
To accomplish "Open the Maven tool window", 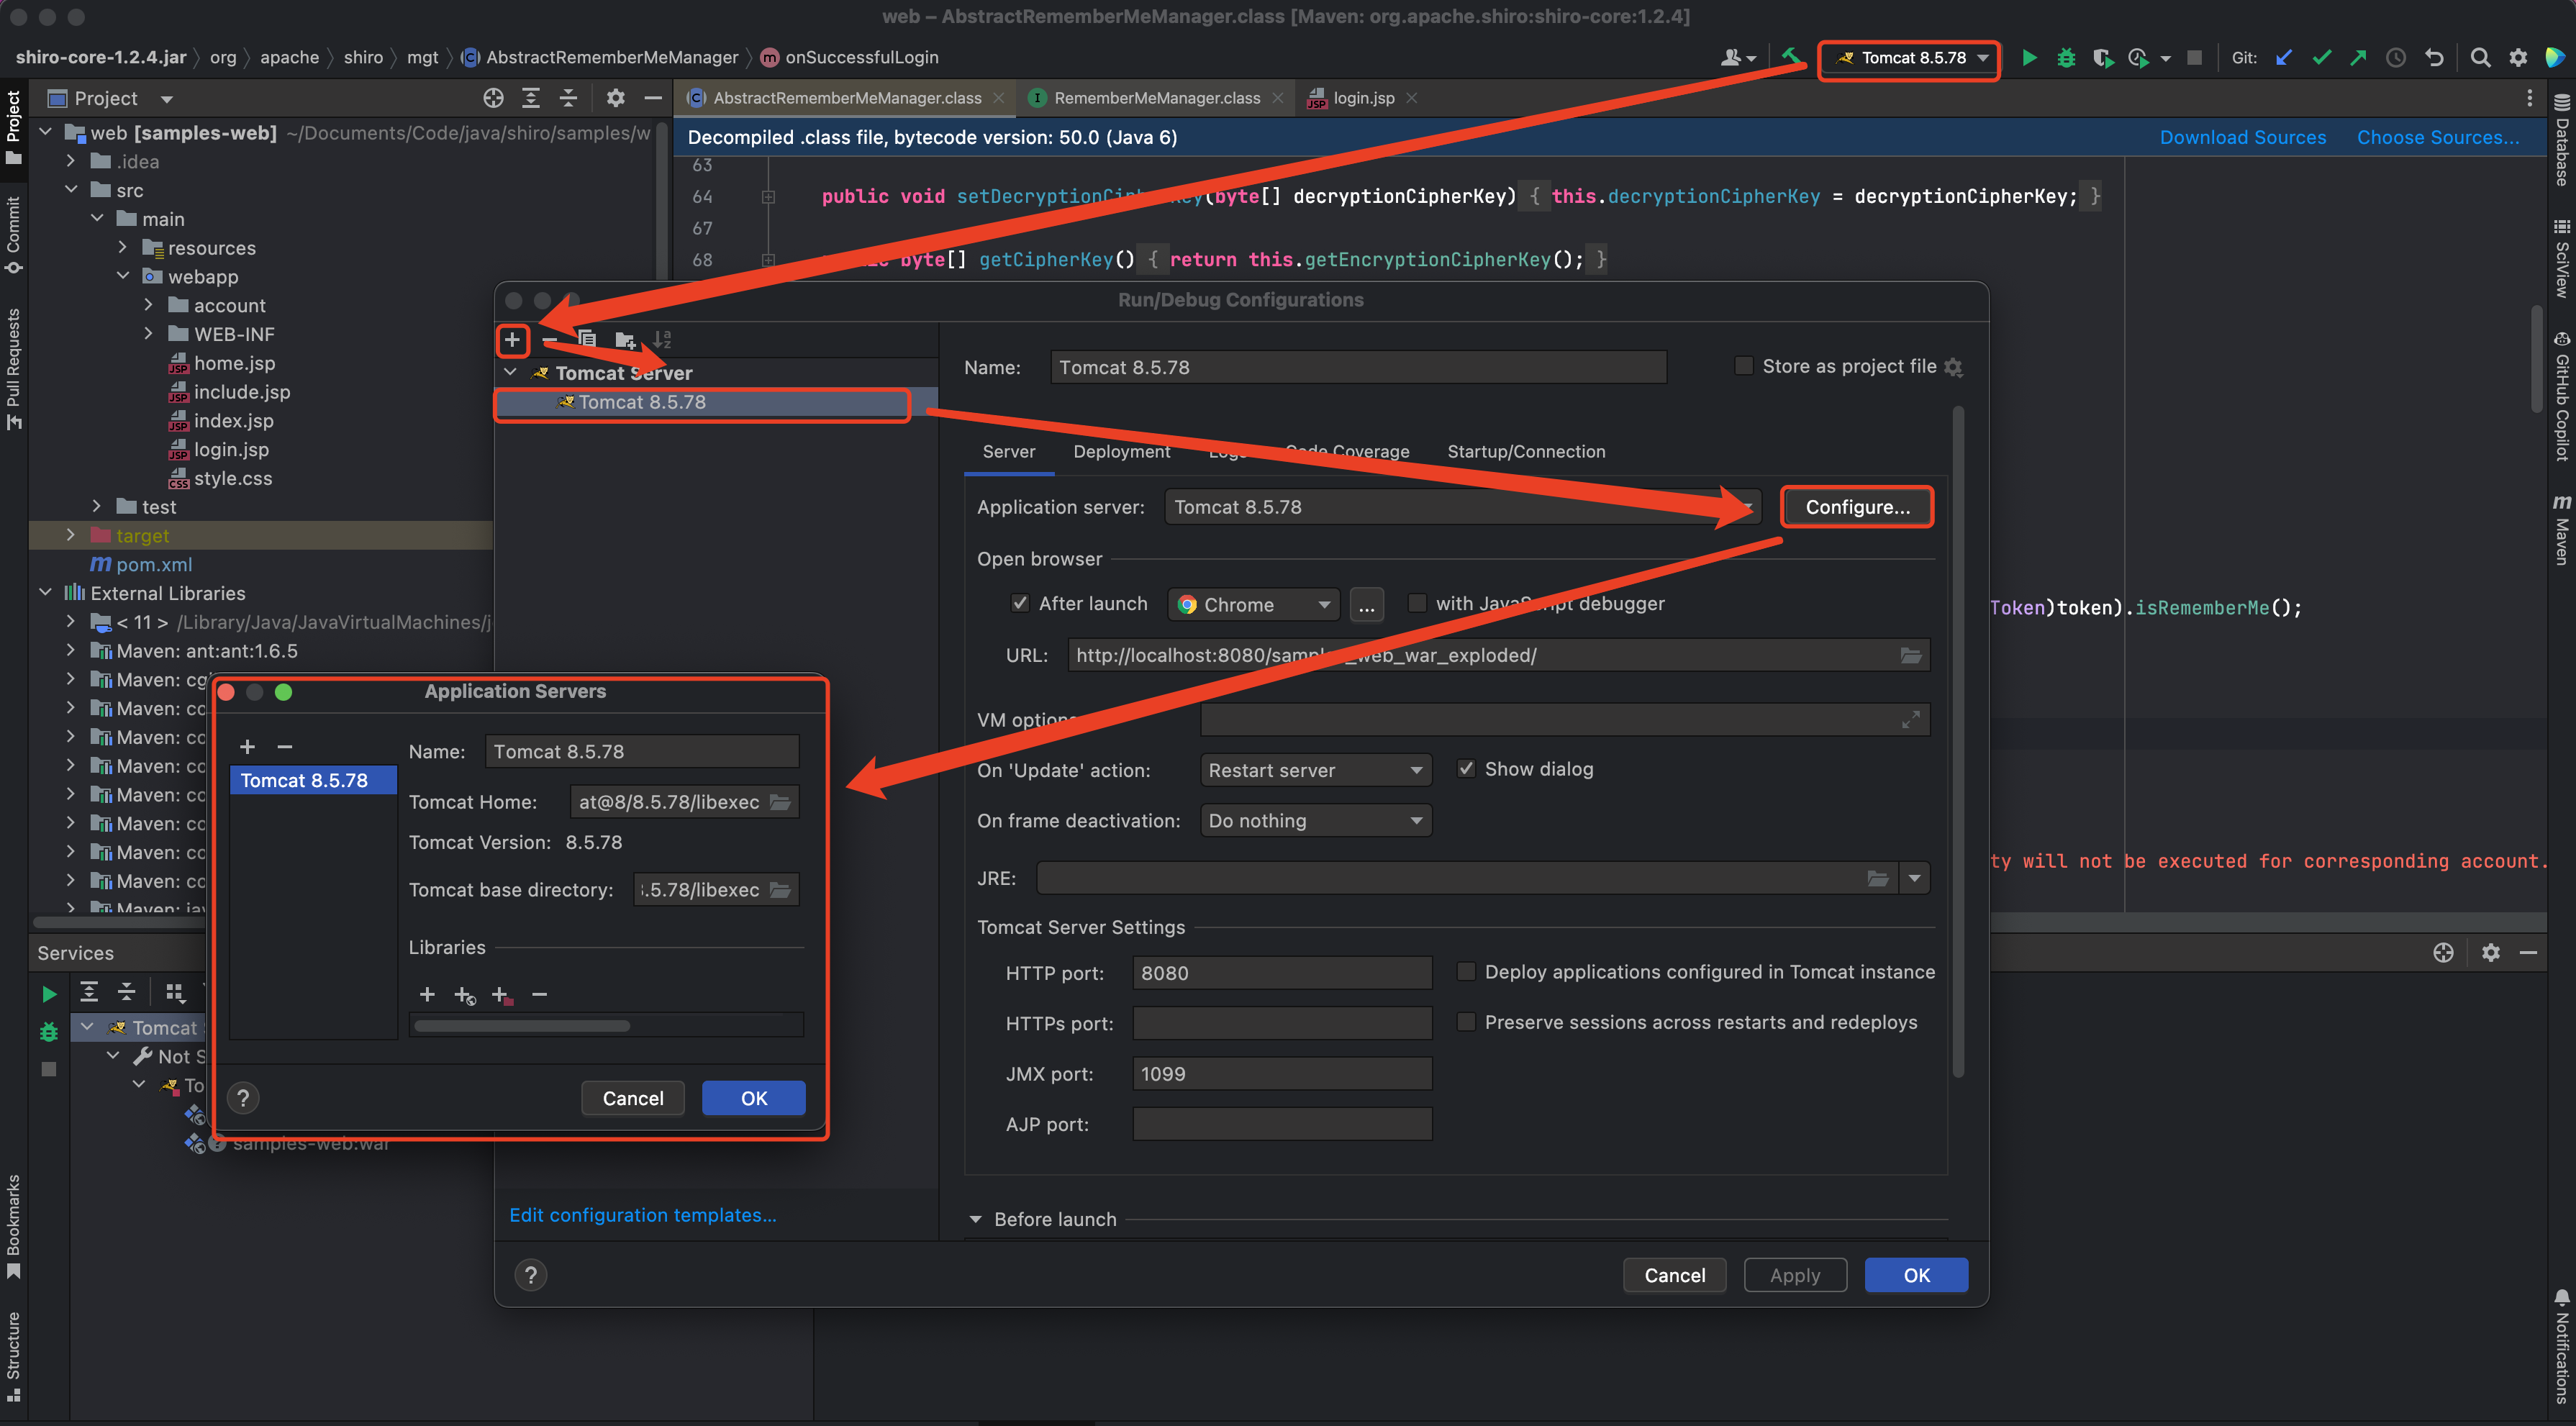I will click(2561, 530).
